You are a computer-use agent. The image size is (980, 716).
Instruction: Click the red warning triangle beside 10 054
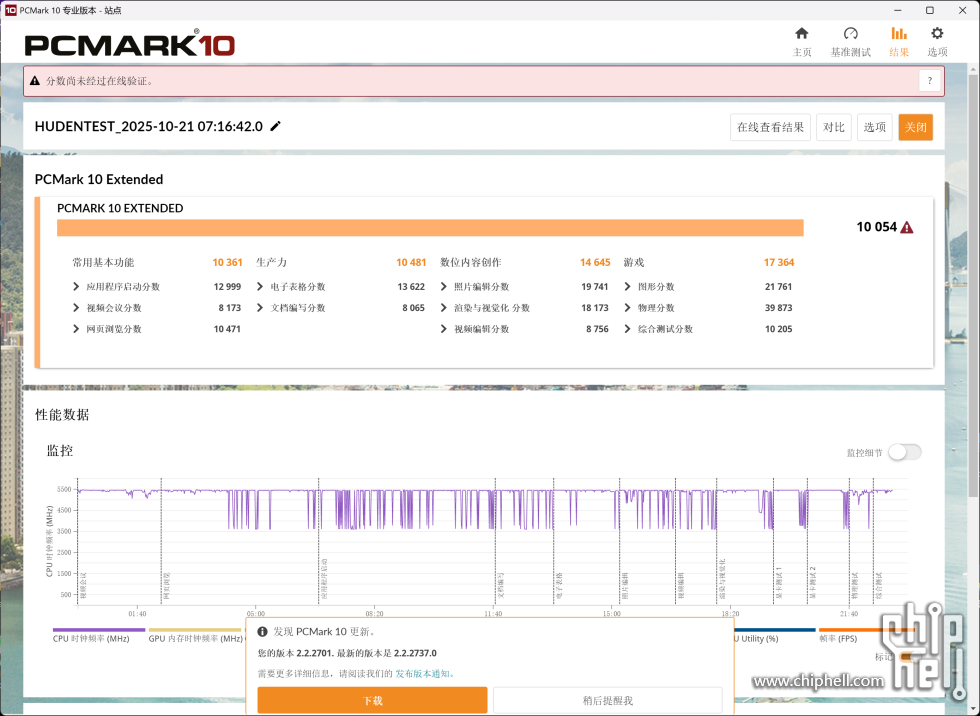click(x=906, y=227)
